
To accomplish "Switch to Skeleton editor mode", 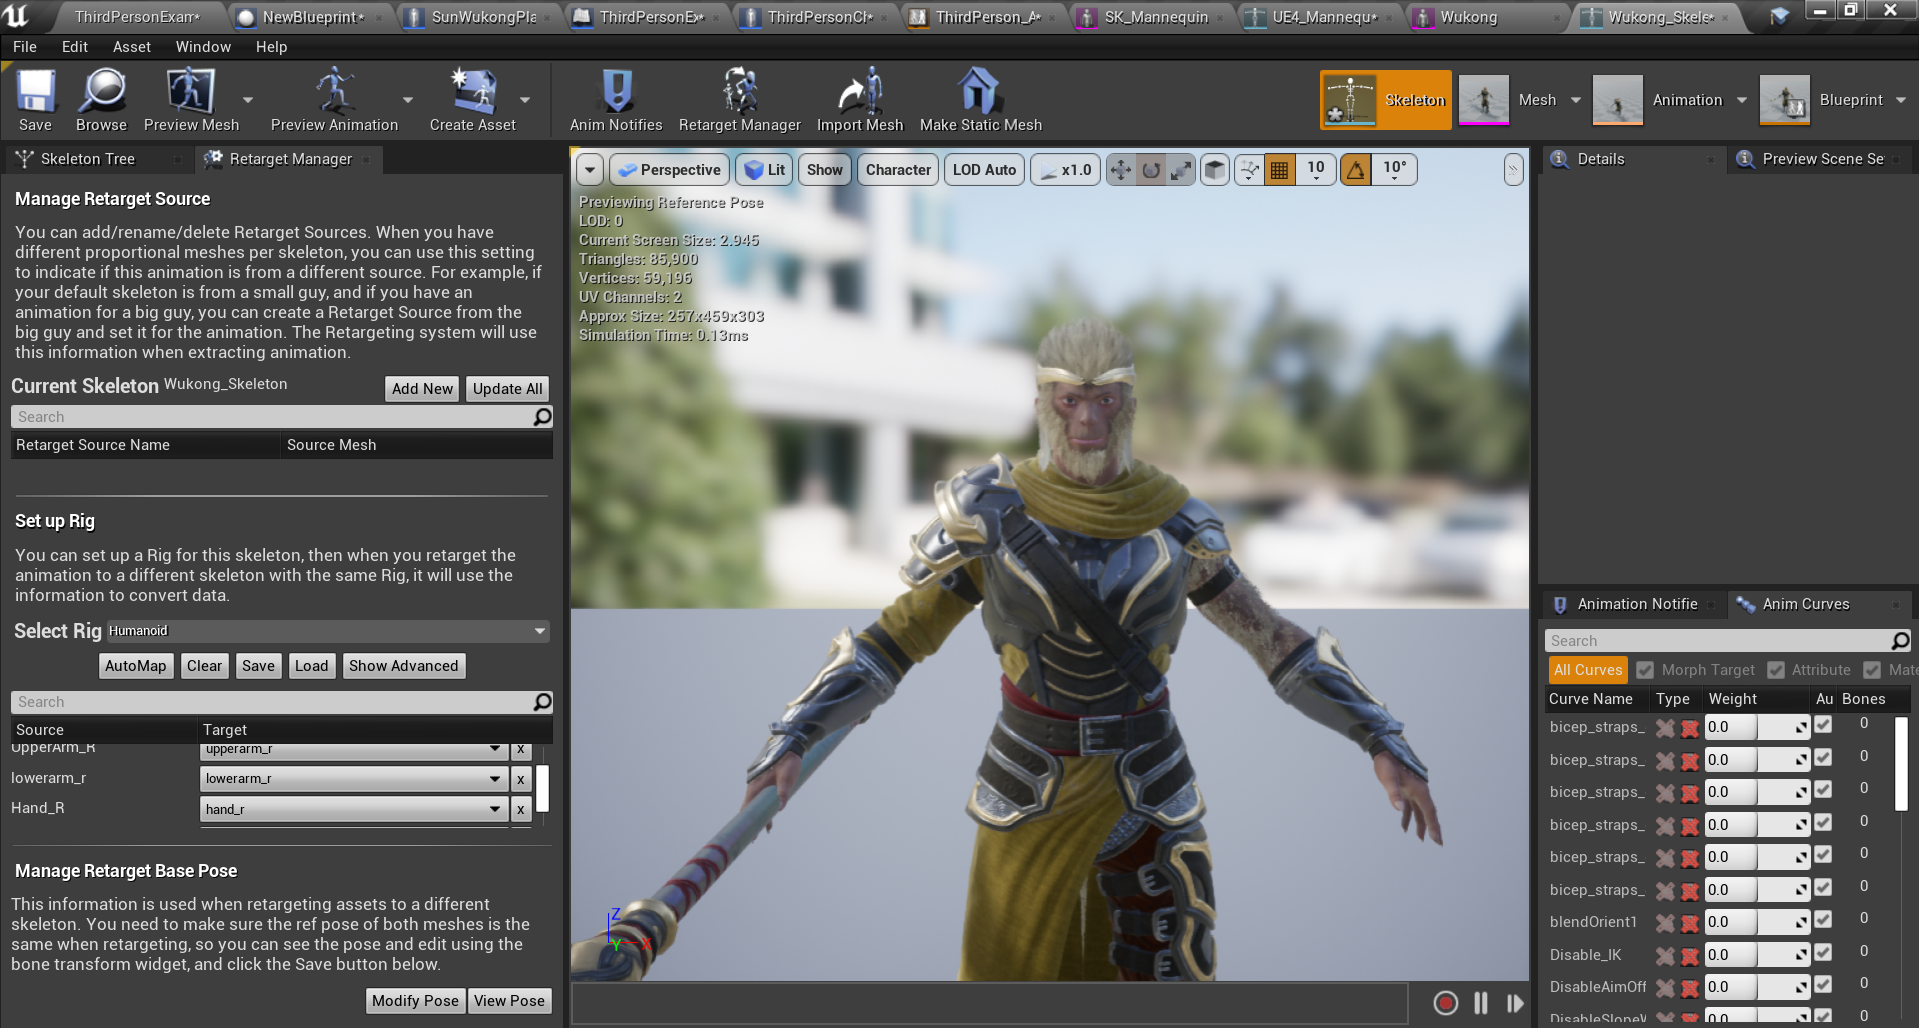I will (x=1385, y=100).
